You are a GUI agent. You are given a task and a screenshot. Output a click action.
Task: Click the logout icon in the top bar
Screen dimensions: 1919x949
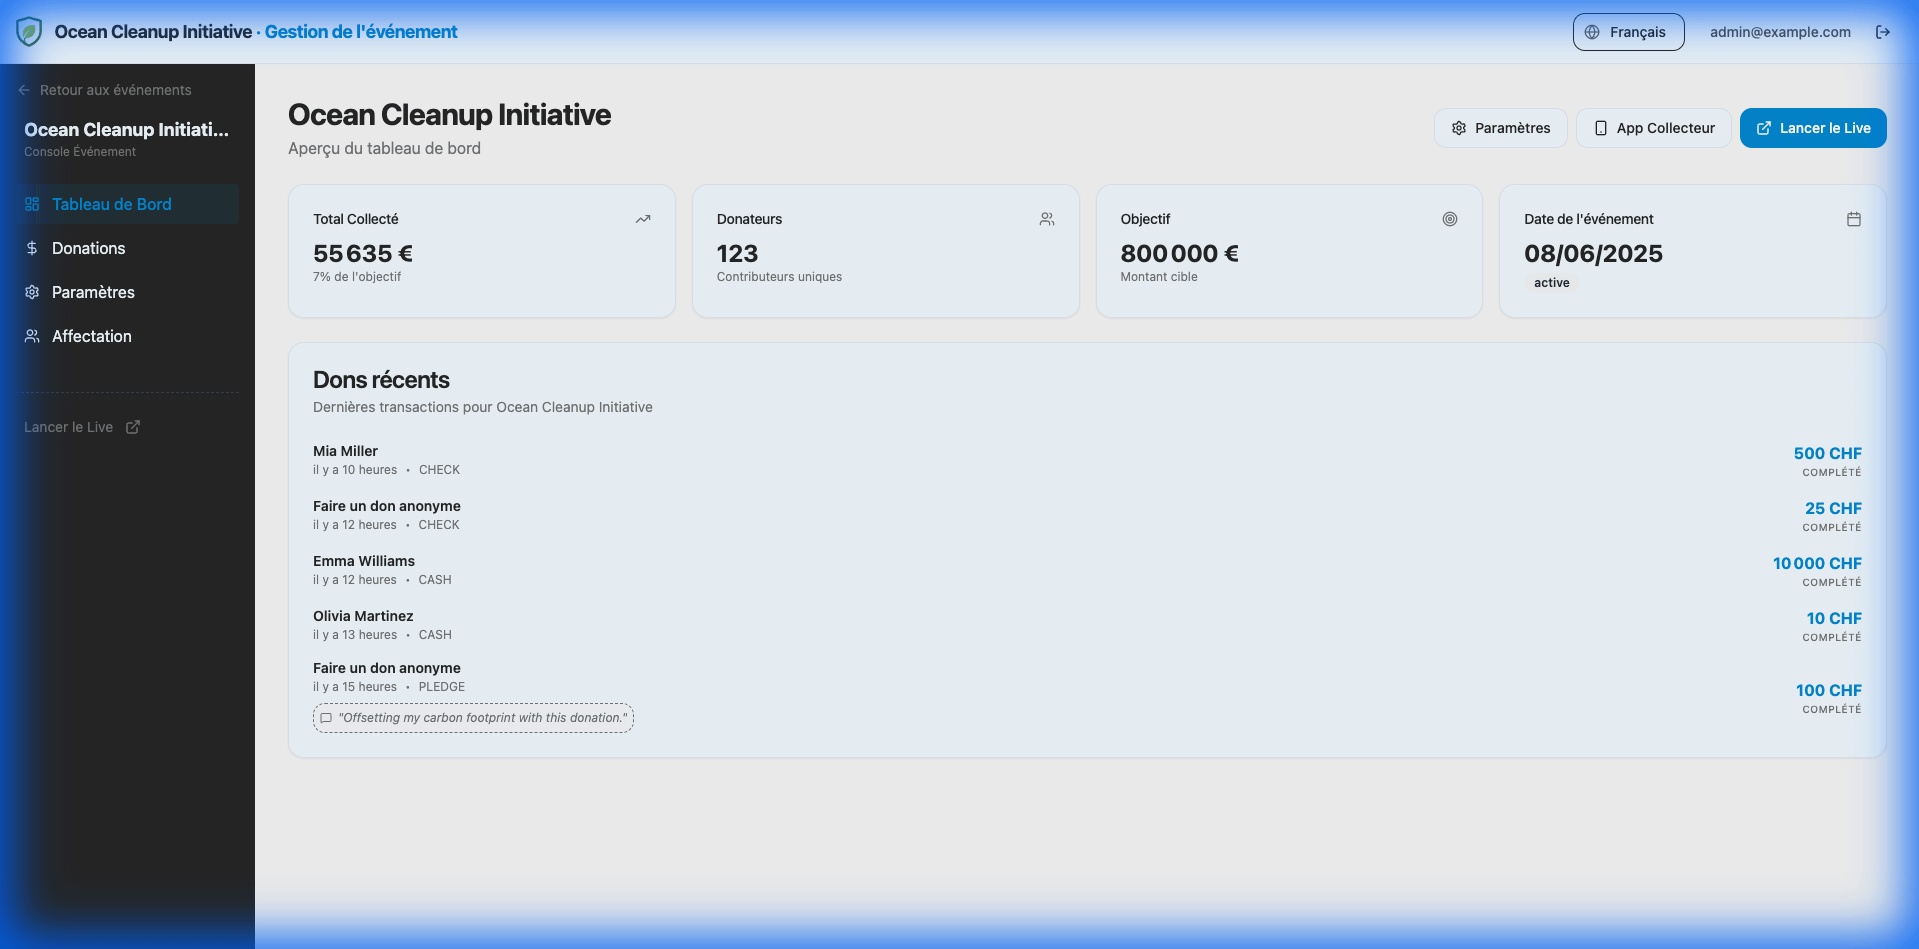[x=1883, y=31]
